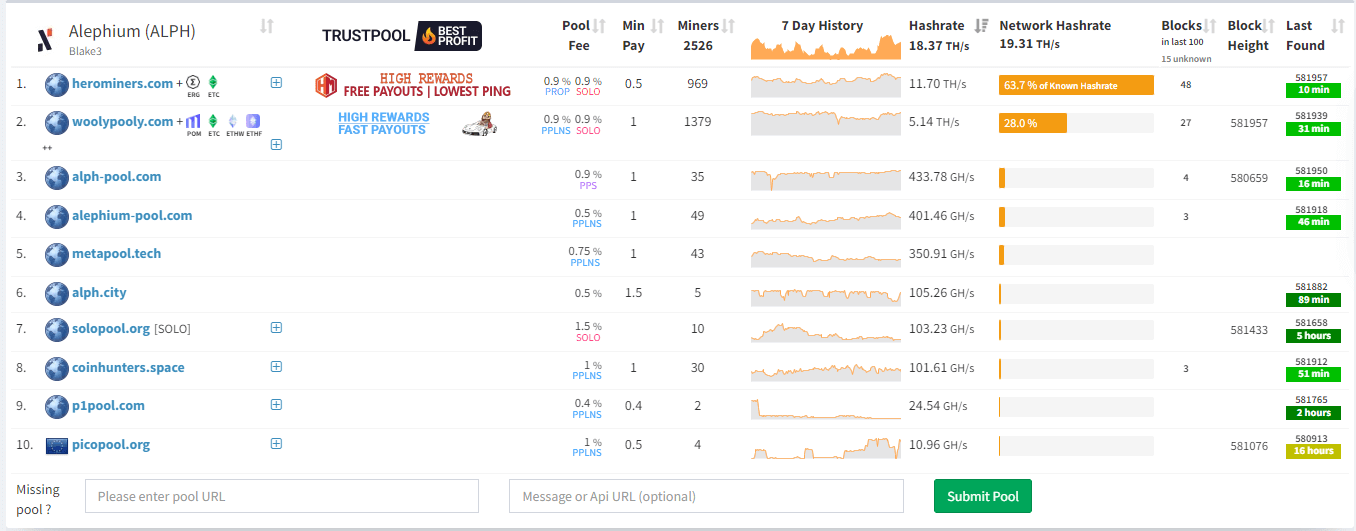This screenshot has width=1356, height=531.
Task: Click the Alephium coin logo icon
Action: 44,40
